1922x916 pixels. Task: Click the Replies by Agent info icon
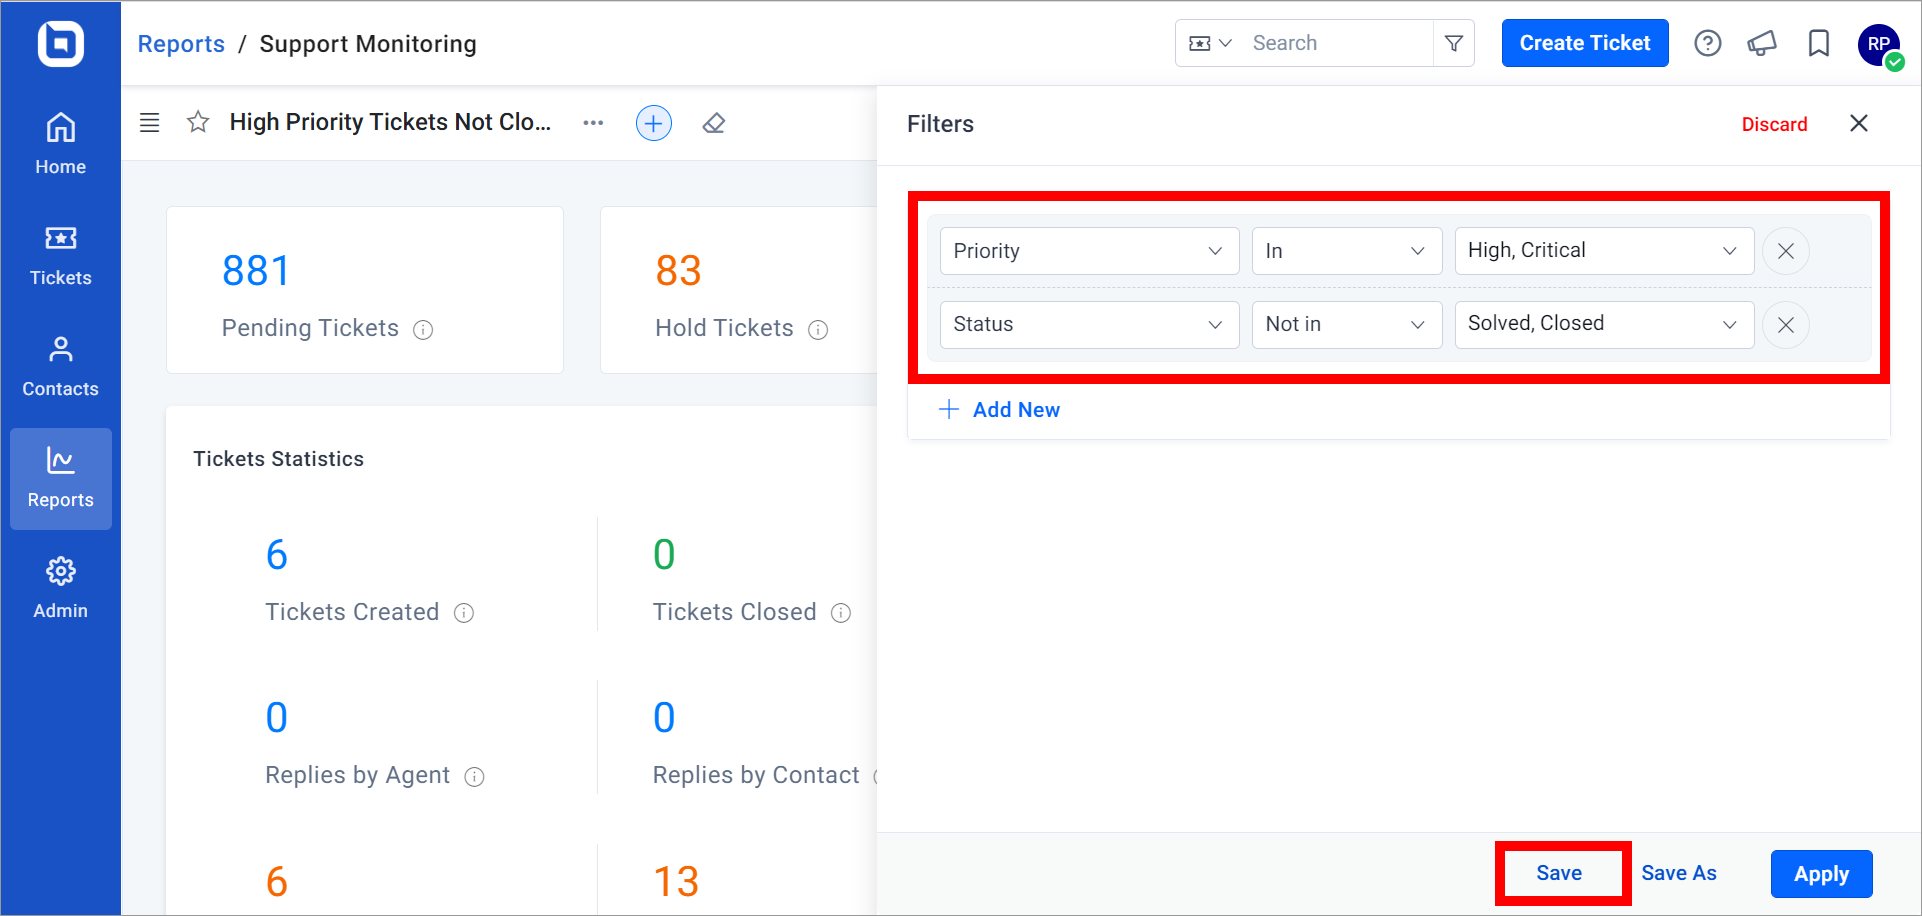475,777
